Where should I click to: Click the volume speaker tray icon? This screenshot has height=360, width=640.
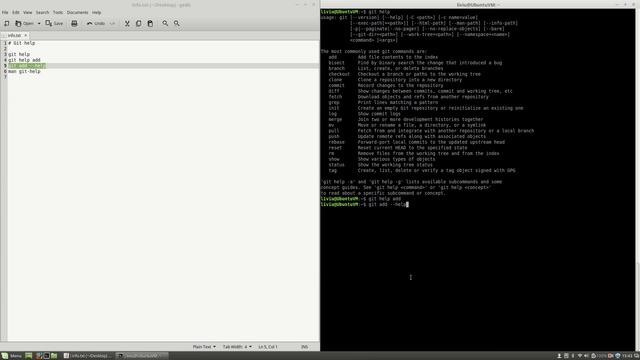[x=586, y=356]
